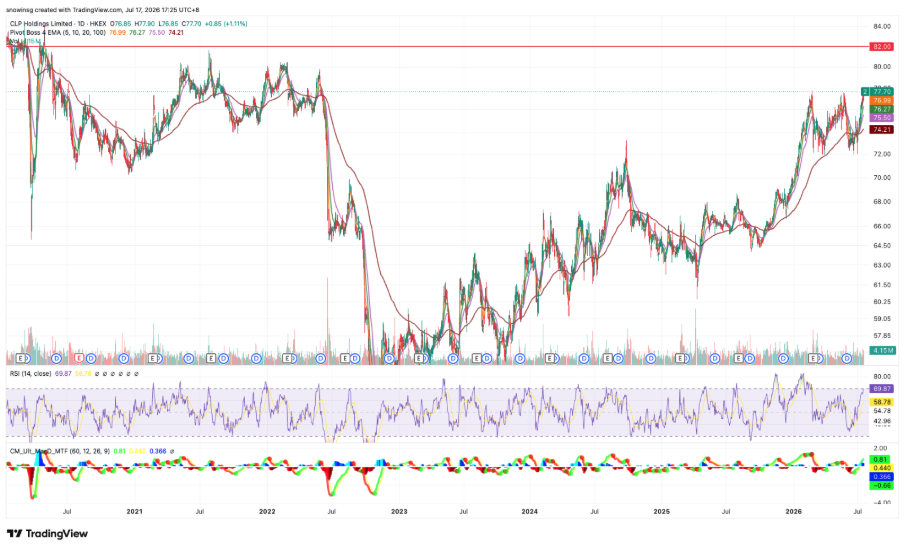
Task: Select the 'Pivot Boss 4 EMA' indicator legend
Action: (x=57, y=33)
